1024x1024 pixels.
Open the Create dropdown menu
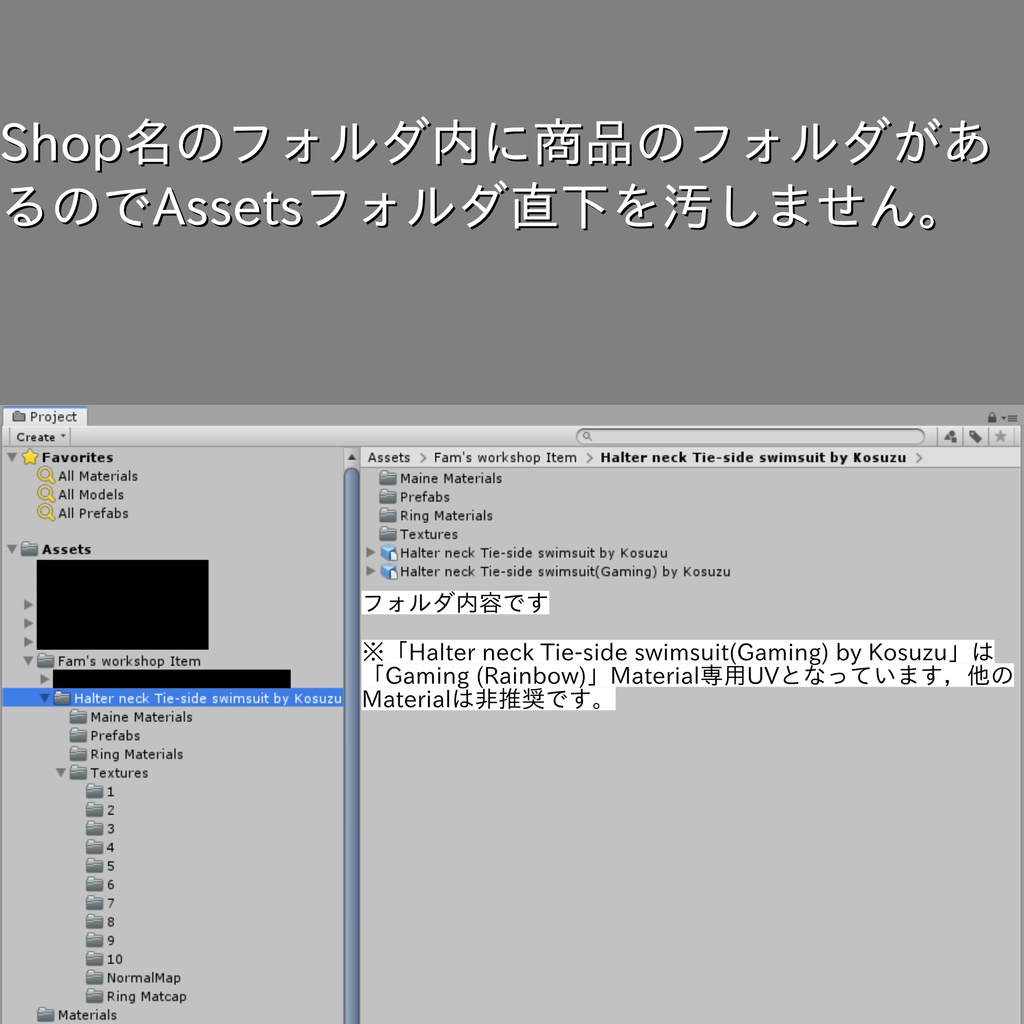pos(38,436)
